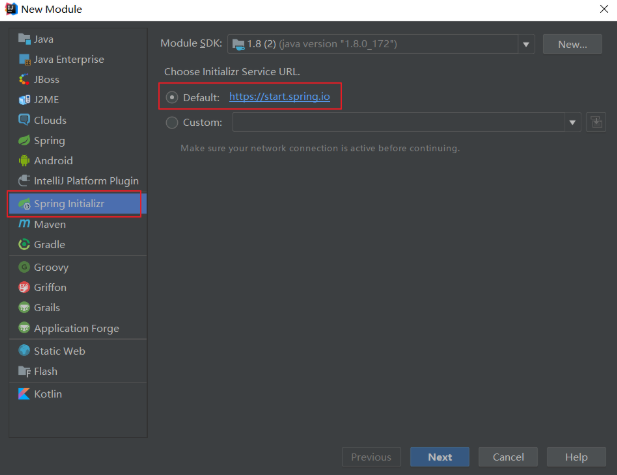Click the download icon beside Custom field
This screenshot has width=617, height=475.
coord(596,122)
